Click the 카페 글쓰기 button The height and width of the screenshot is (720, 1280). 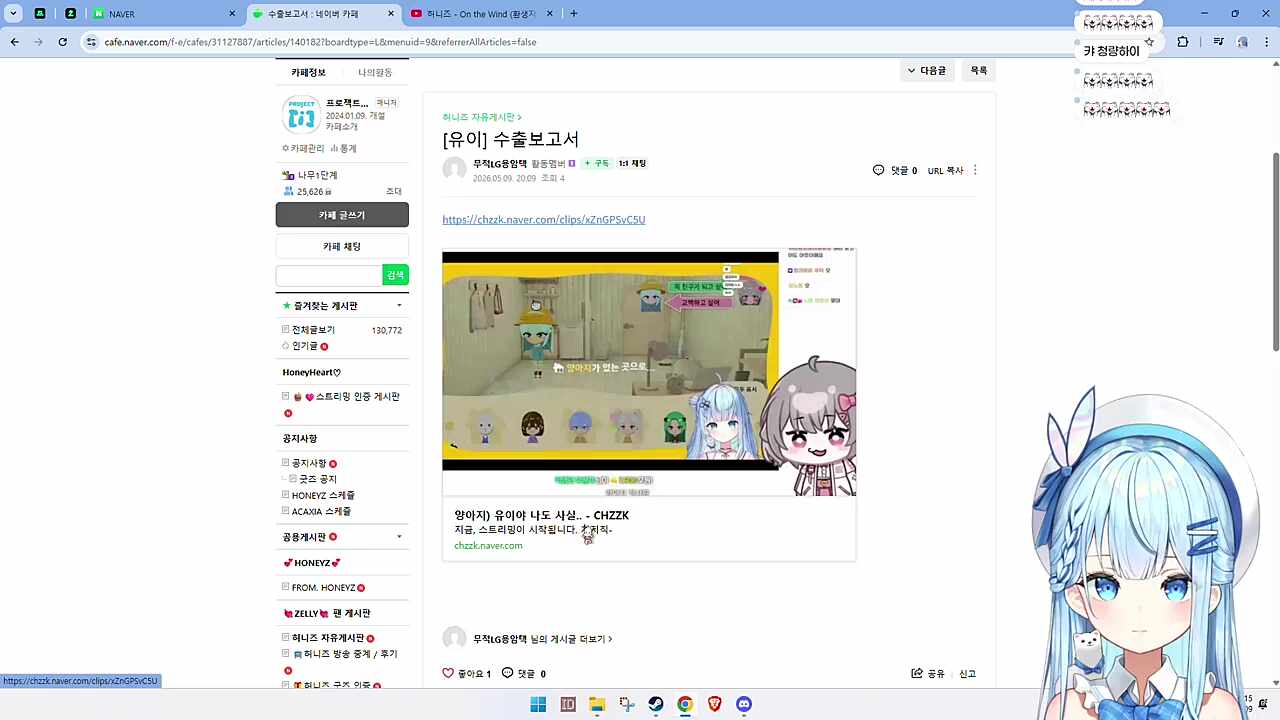coord(342,215)
